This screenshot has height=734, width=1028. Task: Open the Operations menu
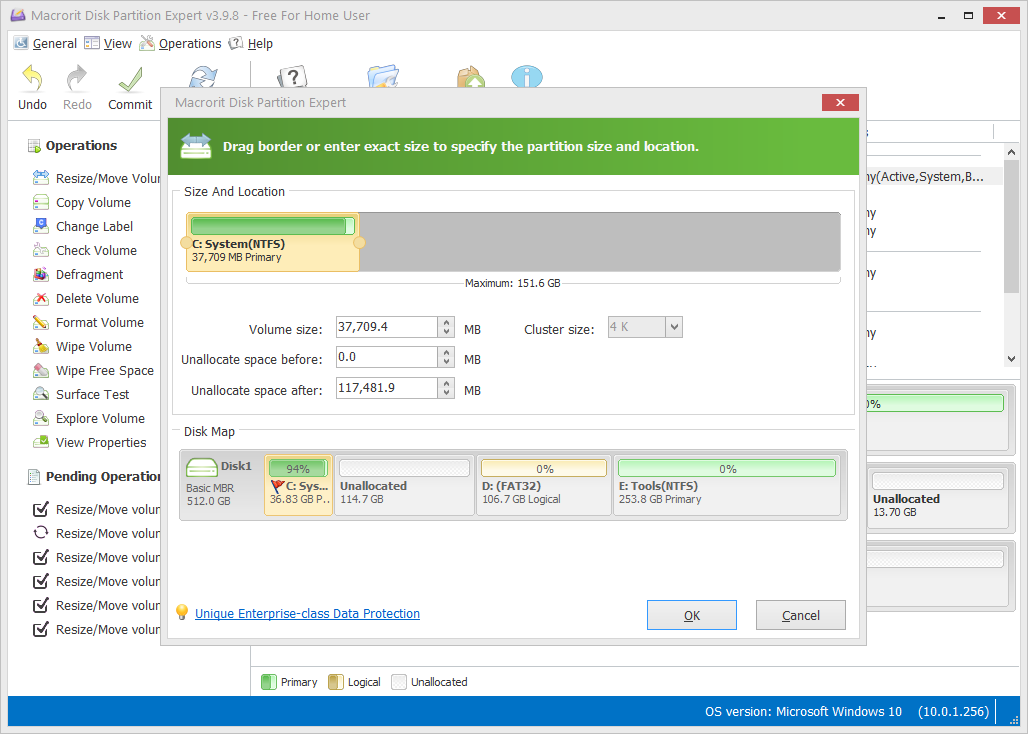(x=180, y=43)
